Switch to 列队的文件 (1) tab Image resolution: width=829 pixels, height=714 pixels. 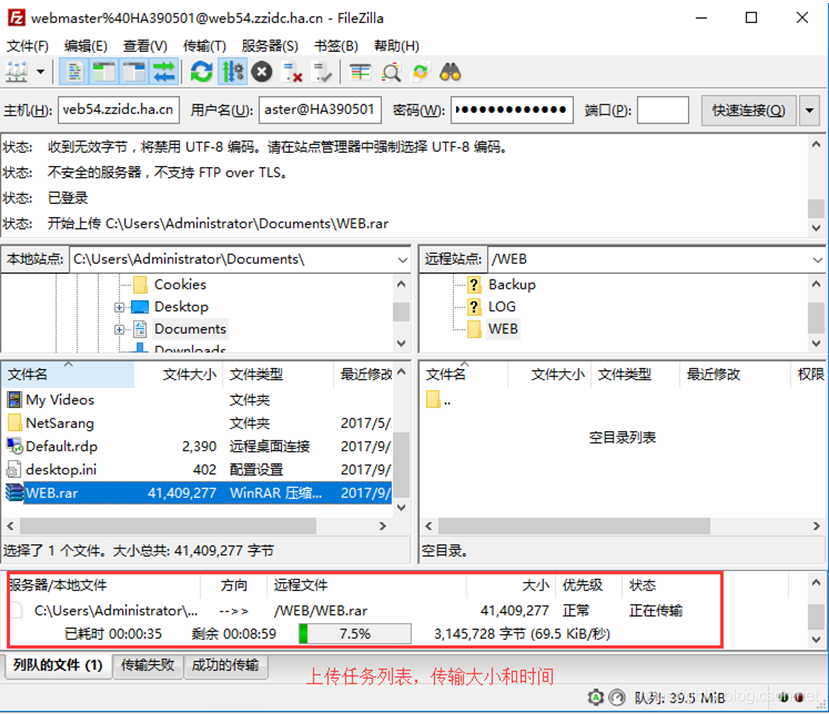pos(58,665)
